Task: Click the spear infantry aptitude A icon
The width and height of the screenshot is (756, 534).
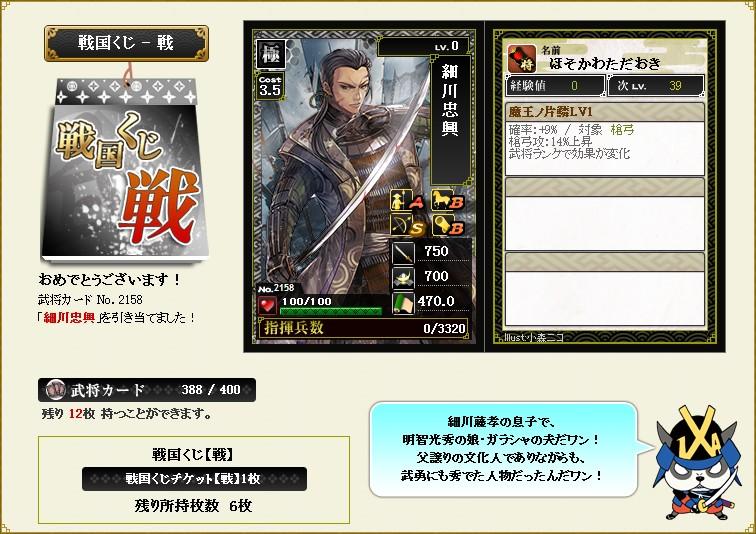Action: (x=407, y=200)
